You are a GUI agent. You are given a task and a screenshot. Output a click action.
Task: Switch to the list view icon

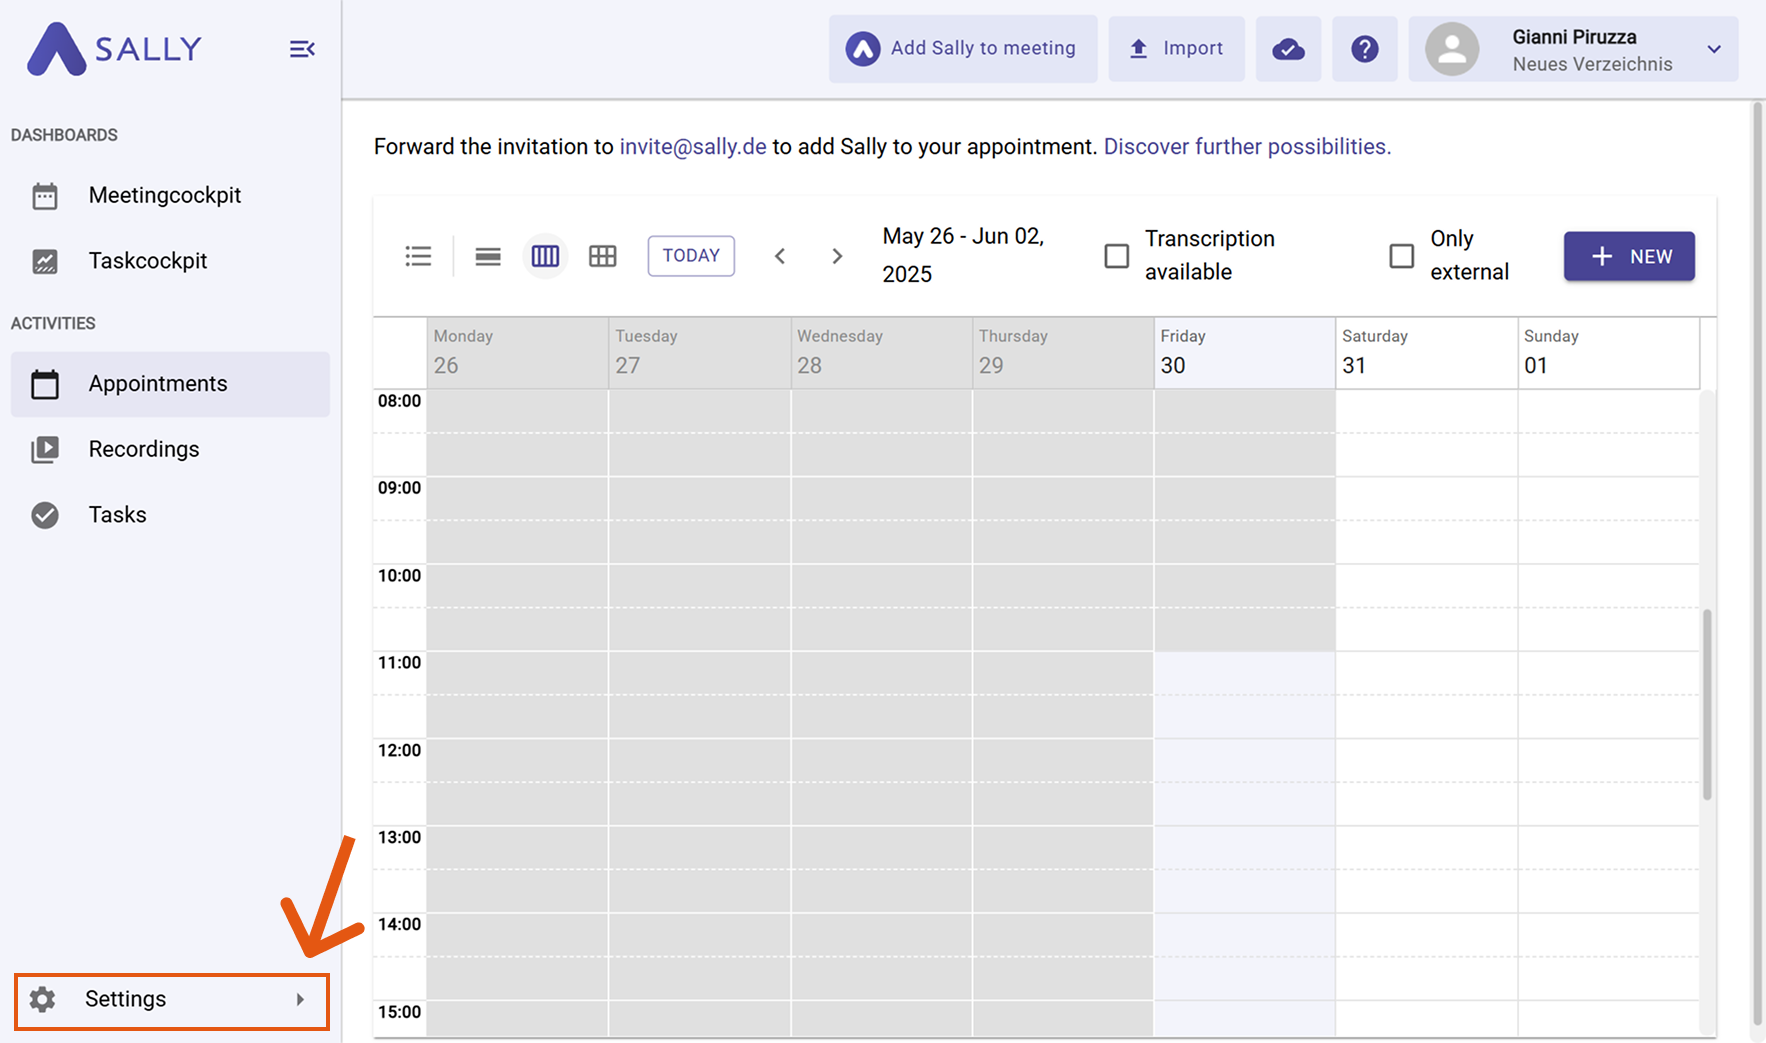click(418, 256)
